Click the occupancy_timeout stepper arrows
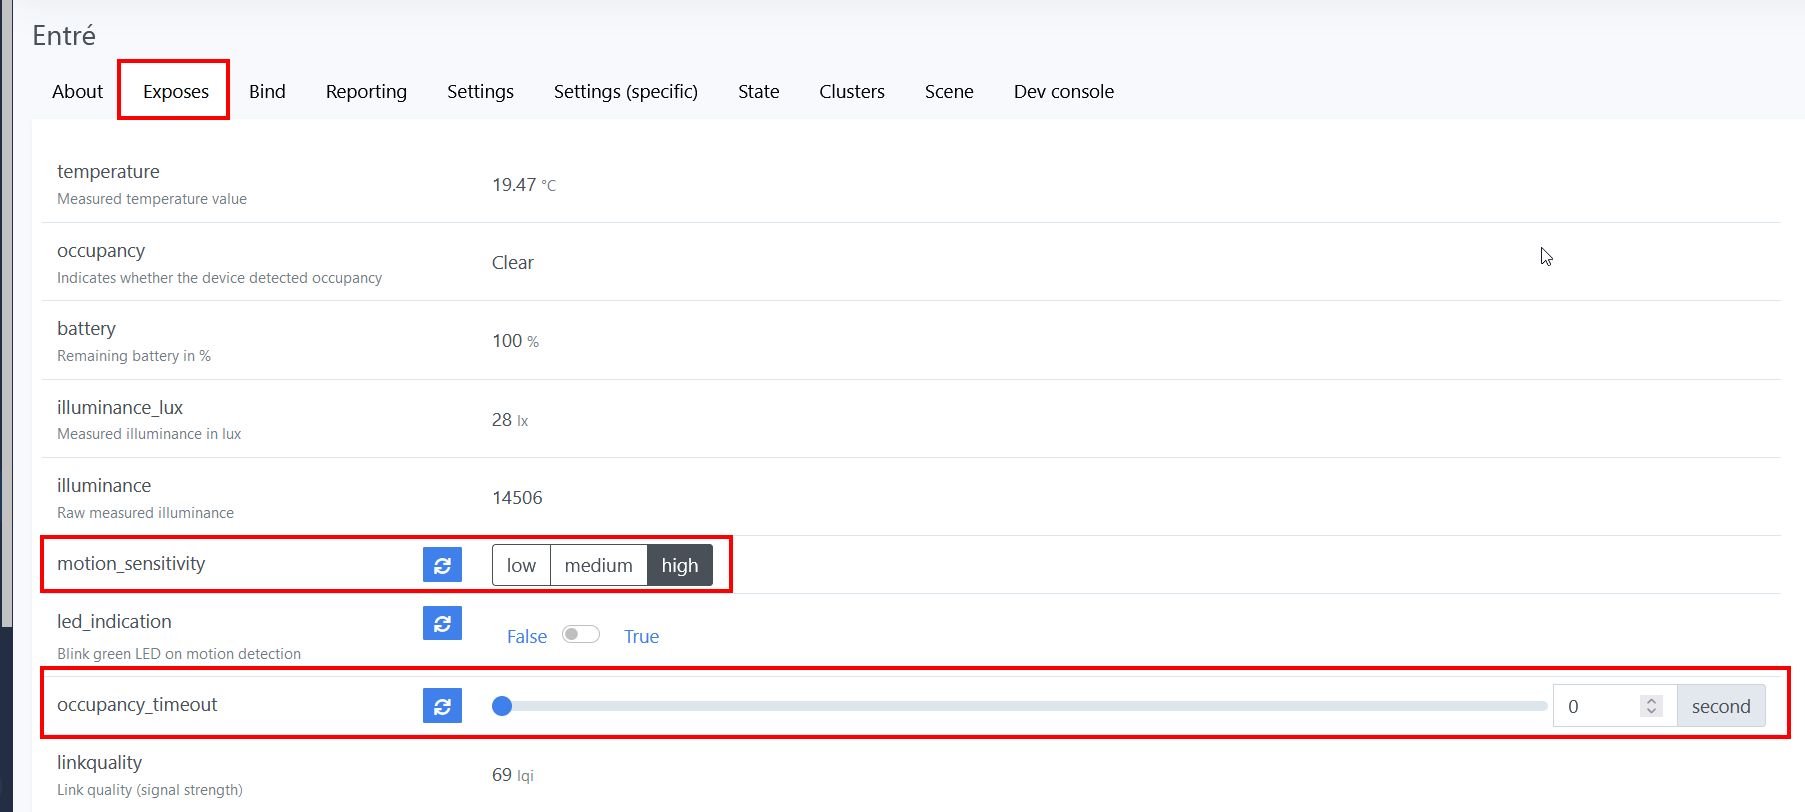Screen dimensions: 1805x812 point(1651,706)
